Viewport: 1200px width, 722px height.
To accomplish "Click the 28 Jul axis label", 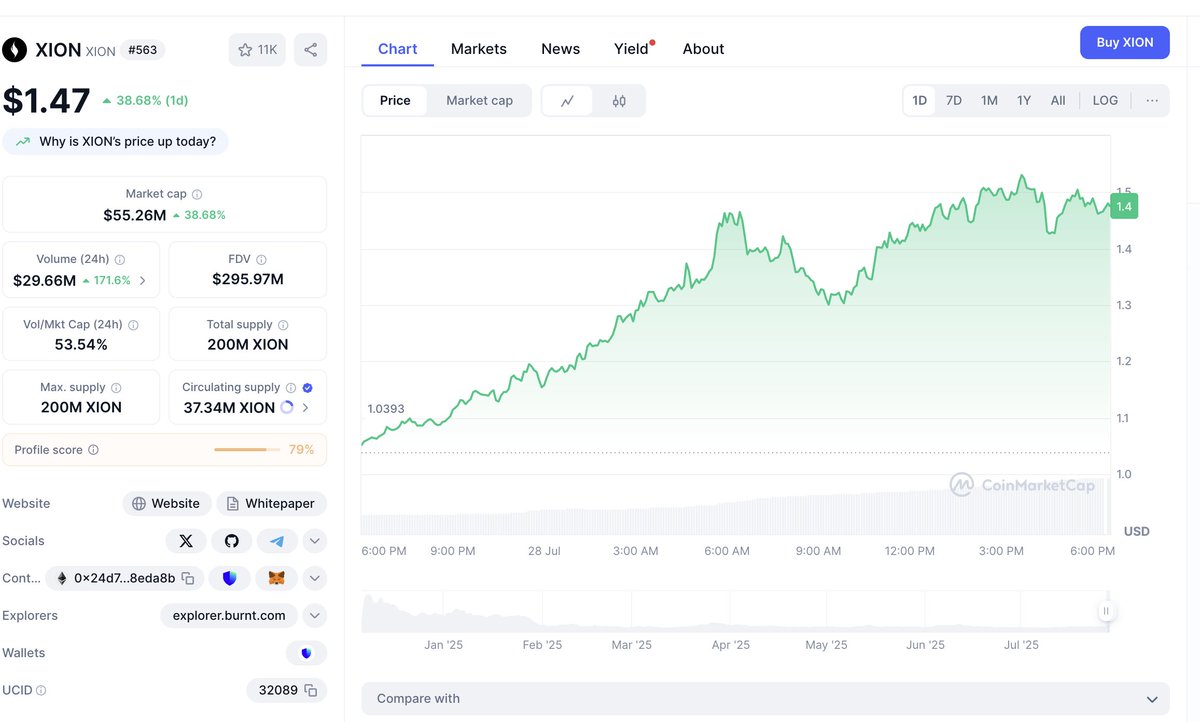I will [543, 551].
